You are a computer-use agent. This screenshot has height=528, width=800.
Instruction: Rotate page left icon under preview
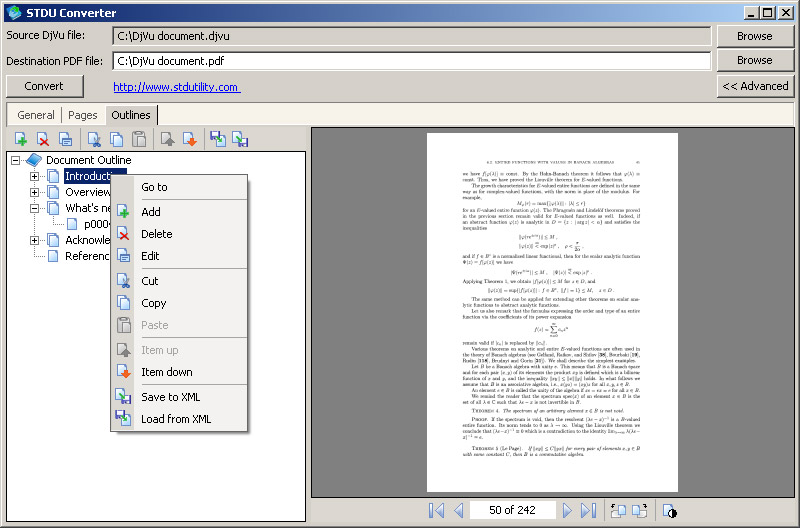click(618, 510)
